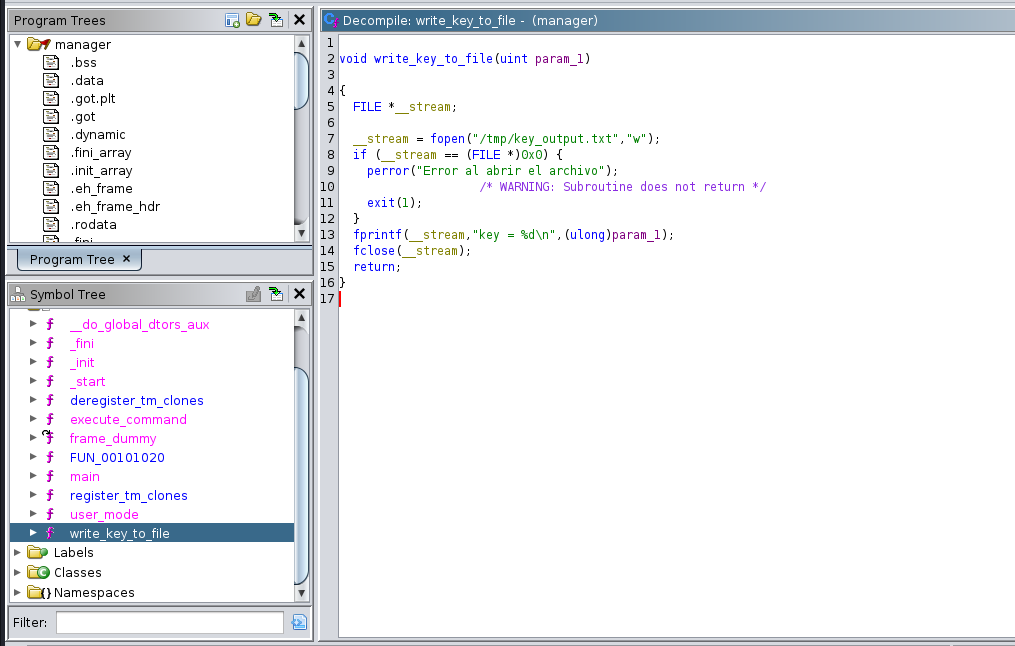Expand the deregister_tm_clones node
The image size is (1015, 646).
(x=33, y=399)
